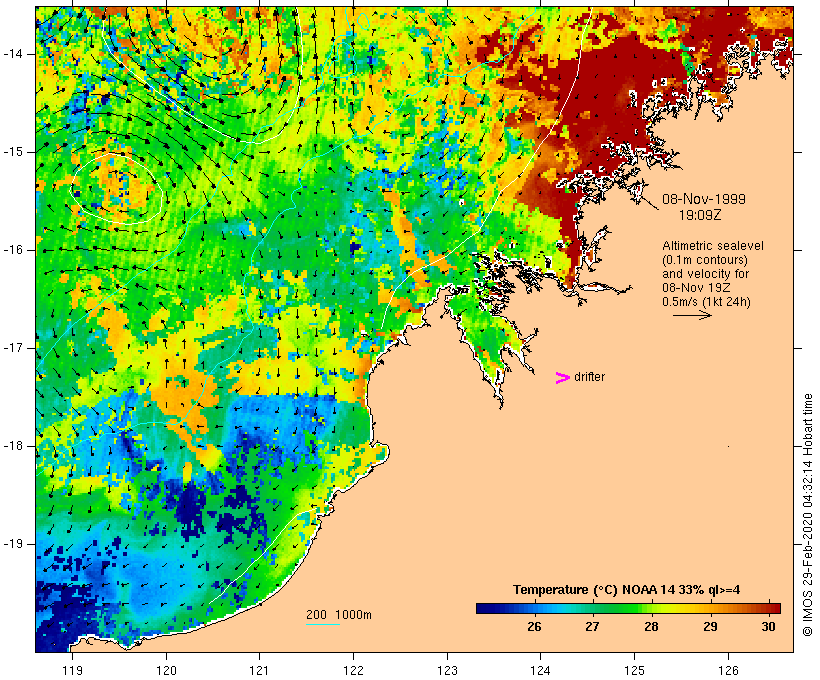
Task: Click the temperature color bar
Action: point(628,608)
